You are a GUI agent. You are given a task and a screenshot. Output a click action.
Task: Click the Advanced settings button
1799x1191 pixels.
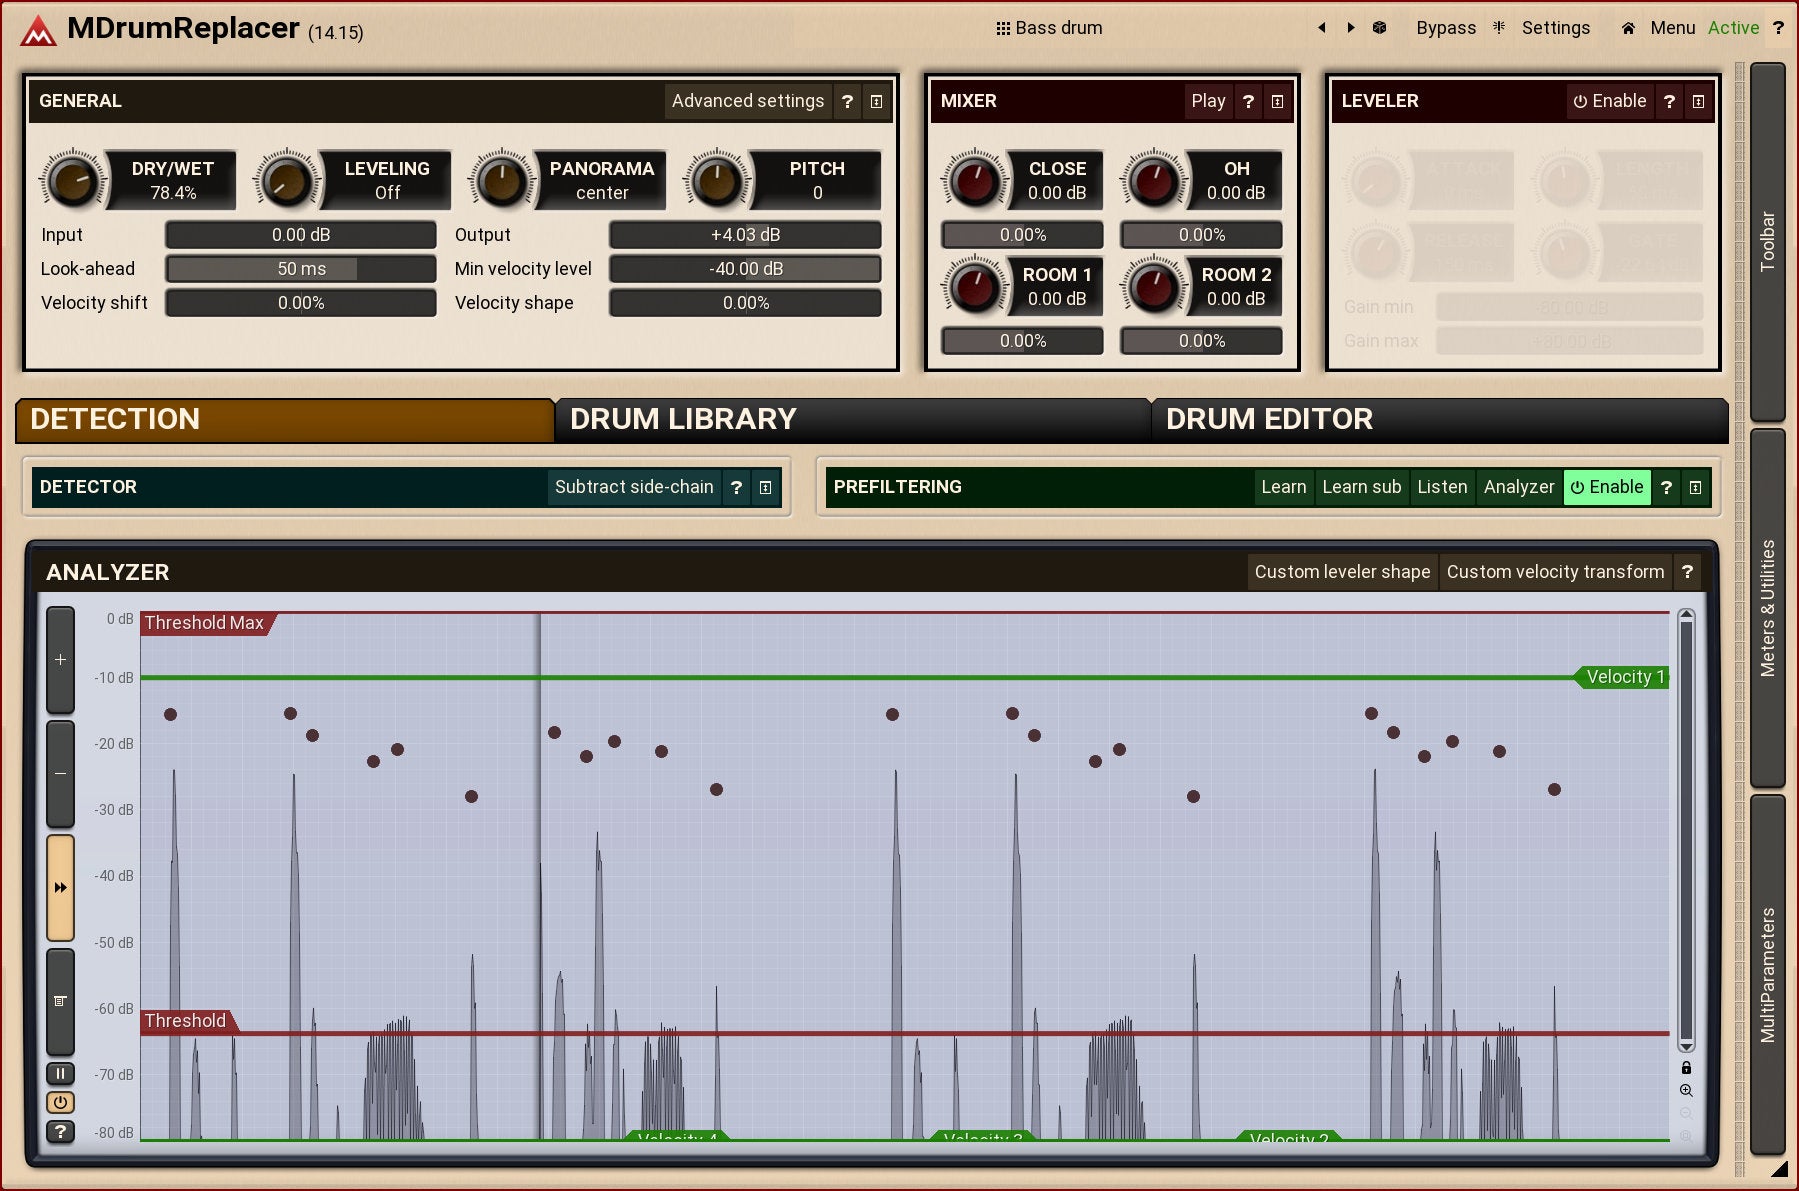tap(747, 101)
